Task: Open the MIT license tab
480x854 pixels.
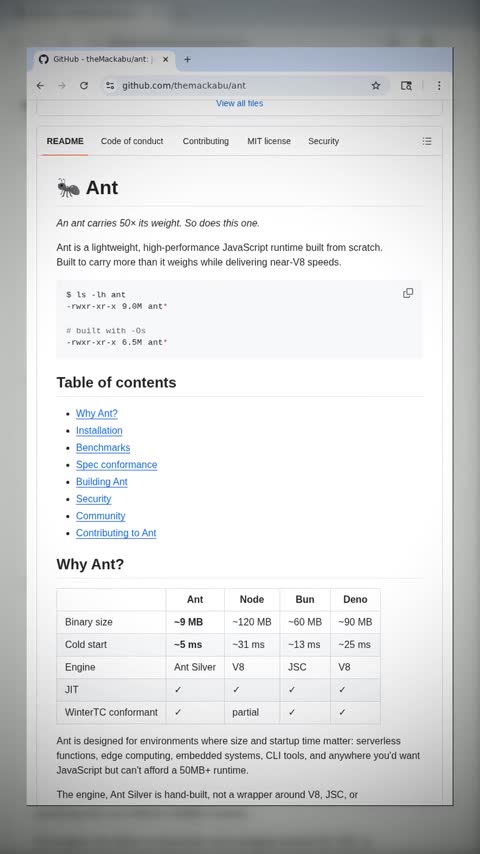Action: click(269, 141)
